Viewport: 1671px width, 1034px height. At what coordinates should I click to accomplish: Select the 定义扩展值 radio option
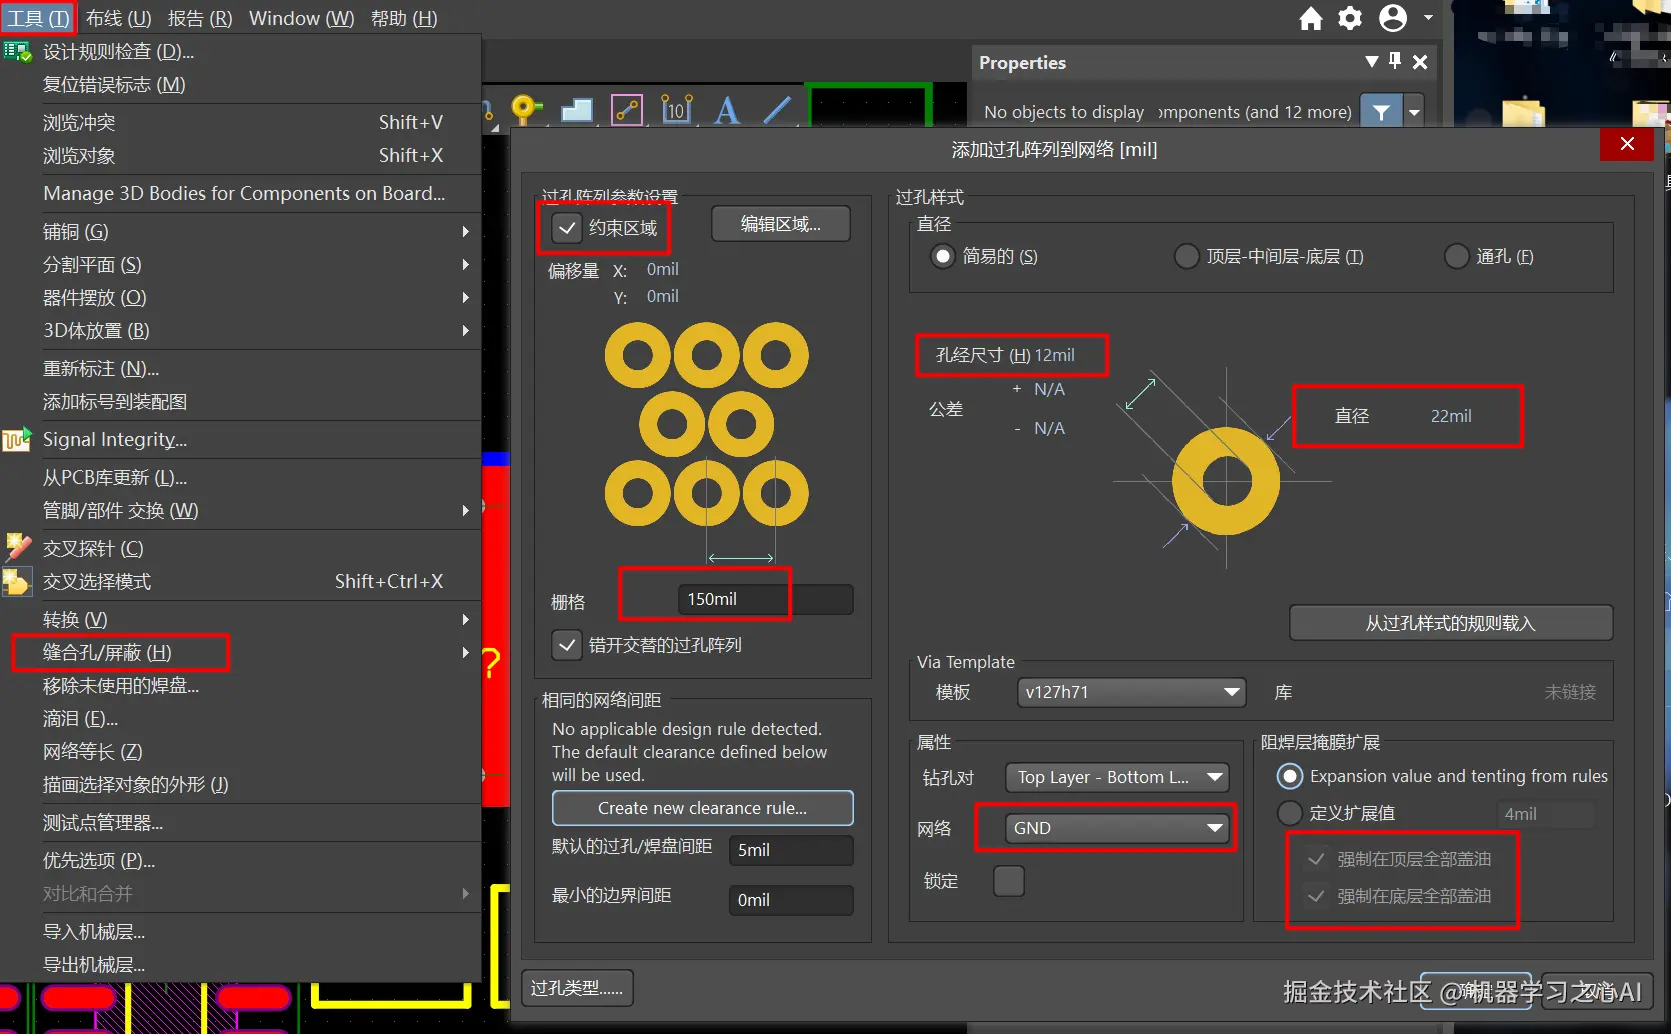click(1290, 813)
